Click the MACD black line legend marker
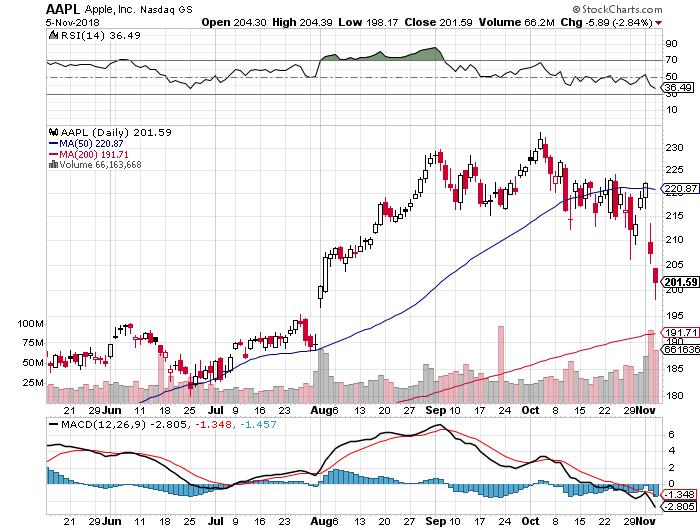700x530 pixels. click(54, 424)
